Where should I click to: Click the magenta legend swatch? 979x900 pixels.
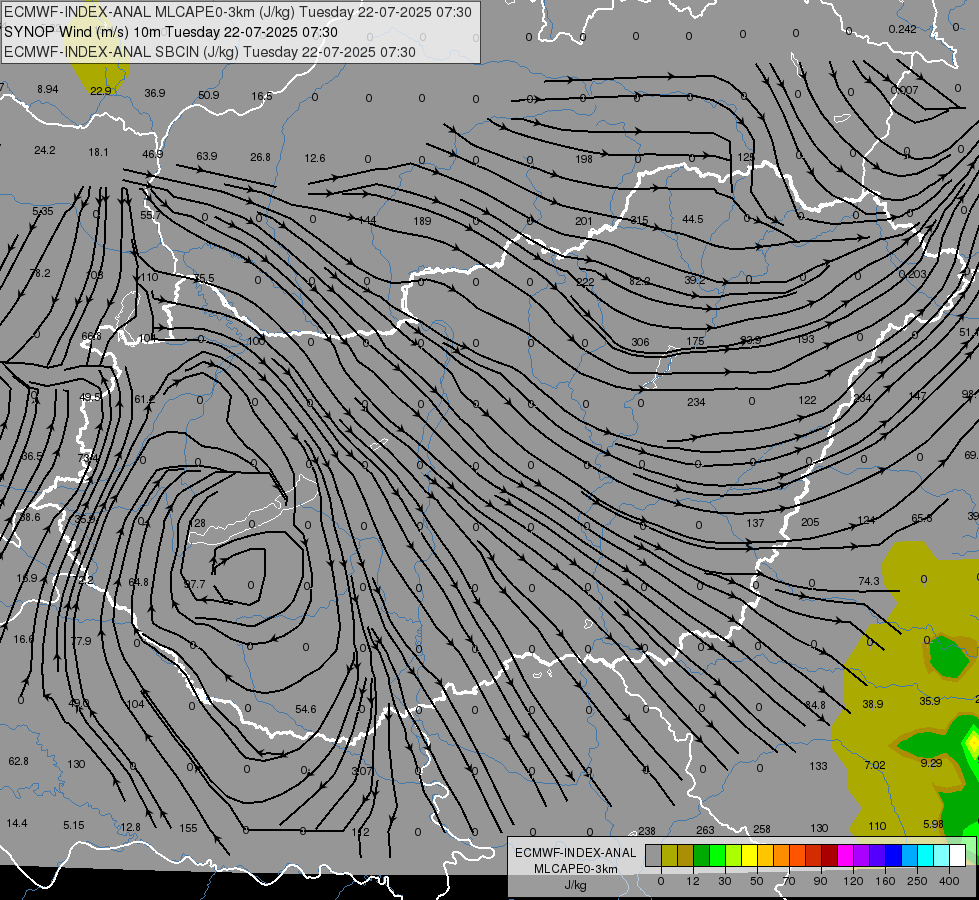click(x=846, y=855)
